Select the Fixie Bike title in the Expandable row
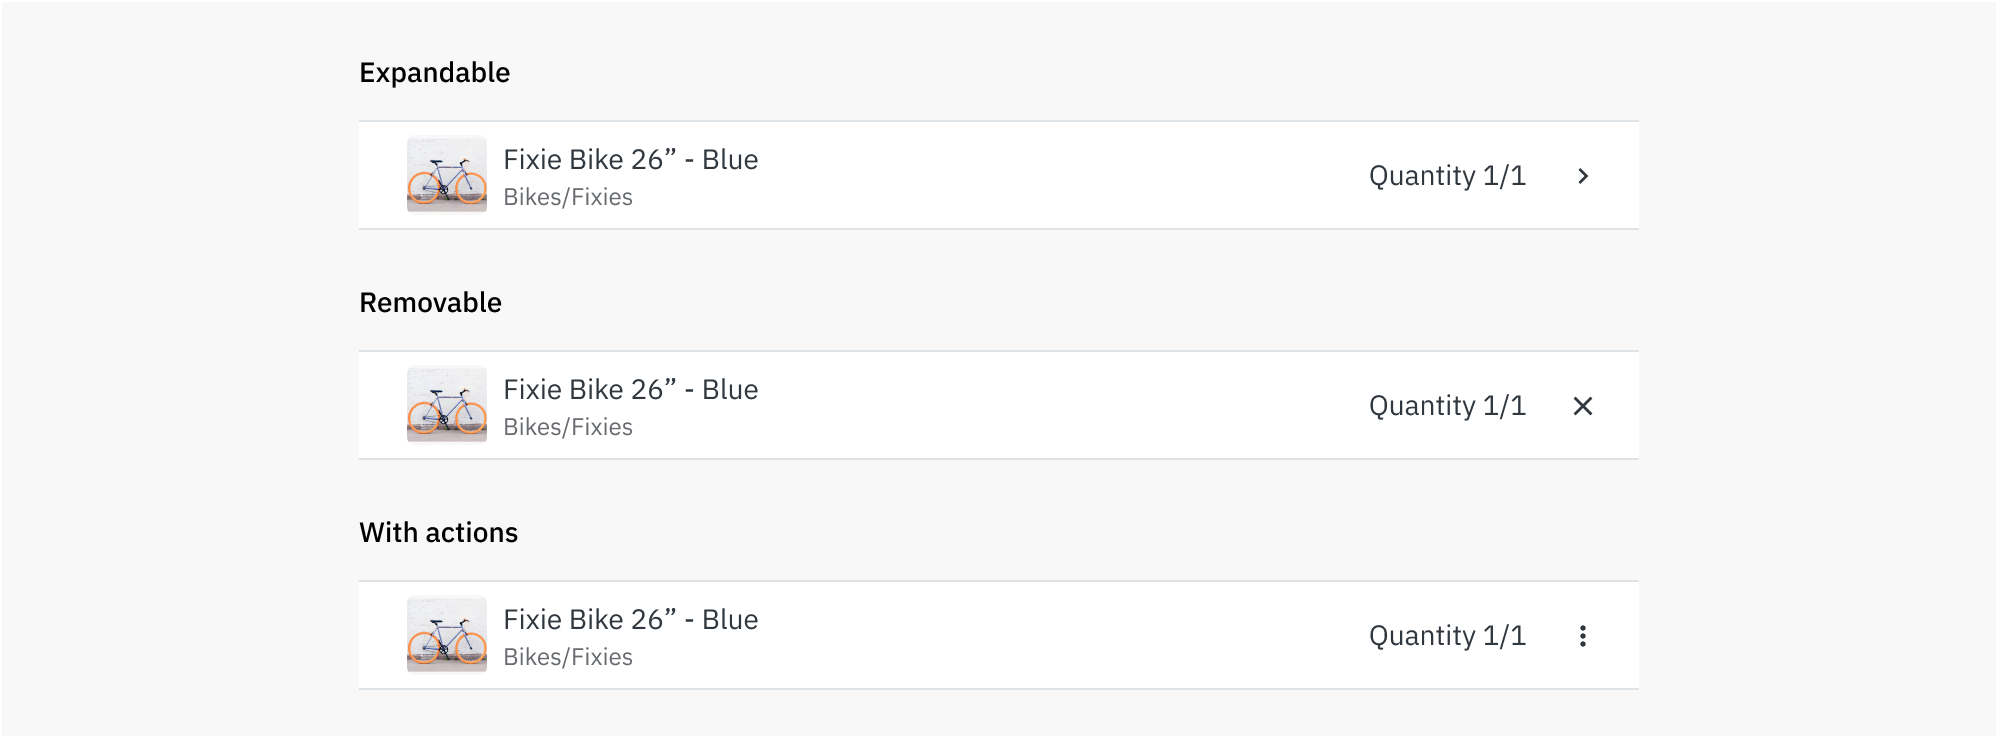The height and width of the screenshot is (738, 1998). tap(630, 160)
